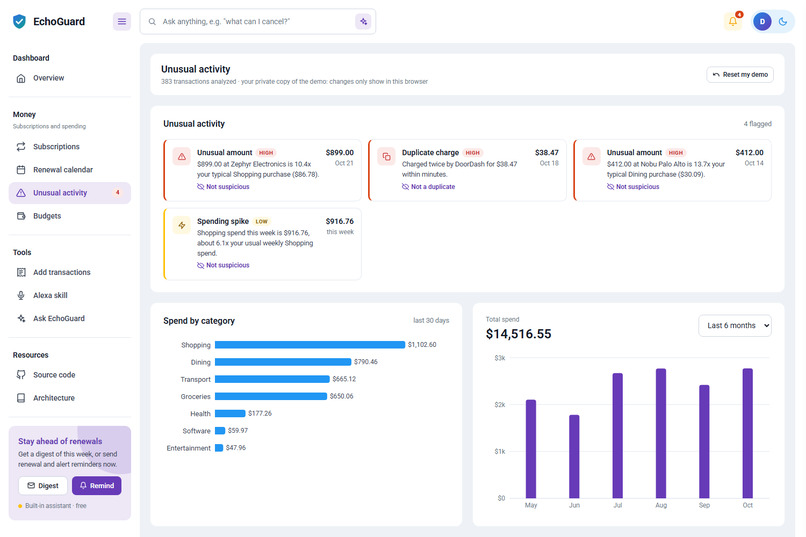Click the Subscriptions repeat icon

pyautogui.click(x=21, y=146)
